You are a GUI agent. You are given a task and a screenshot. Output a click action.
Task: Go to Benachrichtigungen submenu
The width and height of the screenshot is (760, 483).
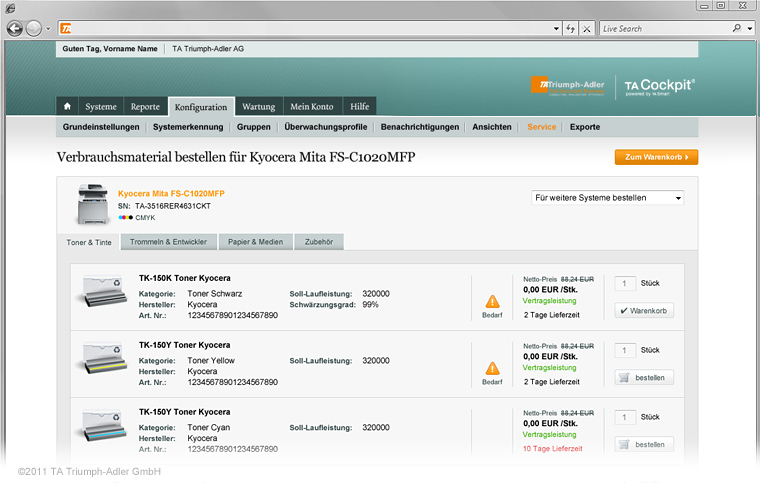click(x=420, y=127)
